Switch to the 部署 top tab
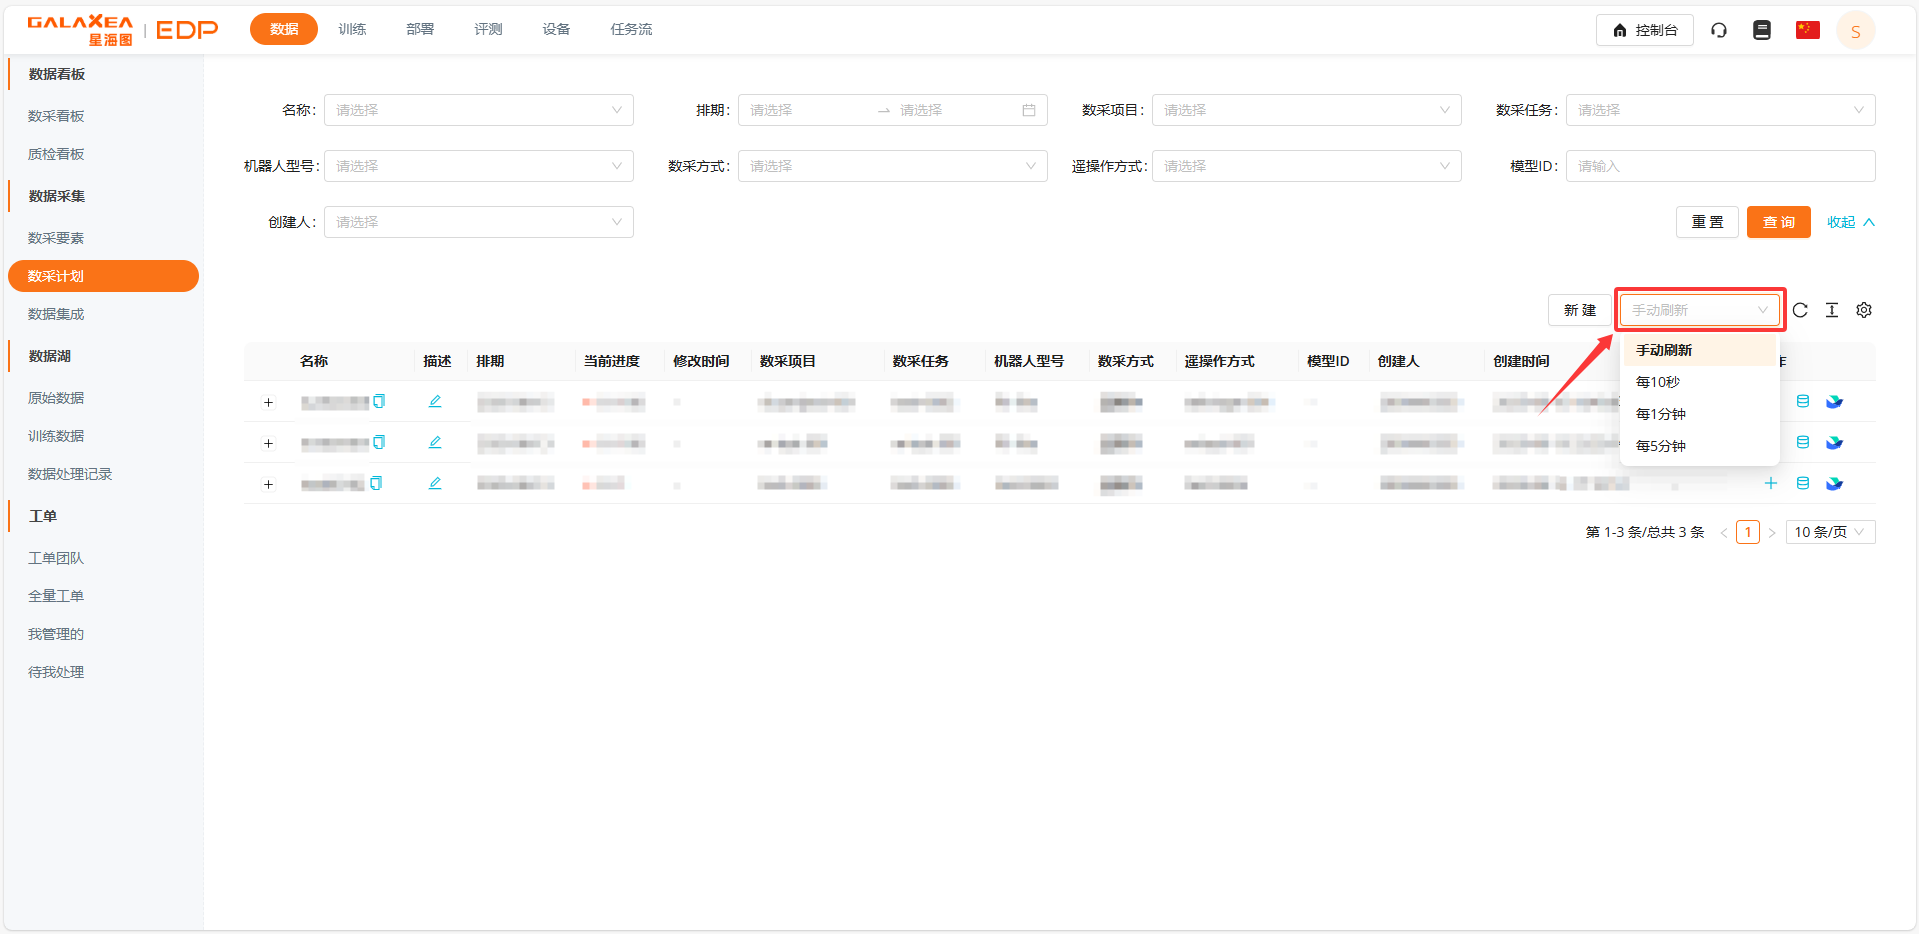 [x=420, y=29]
